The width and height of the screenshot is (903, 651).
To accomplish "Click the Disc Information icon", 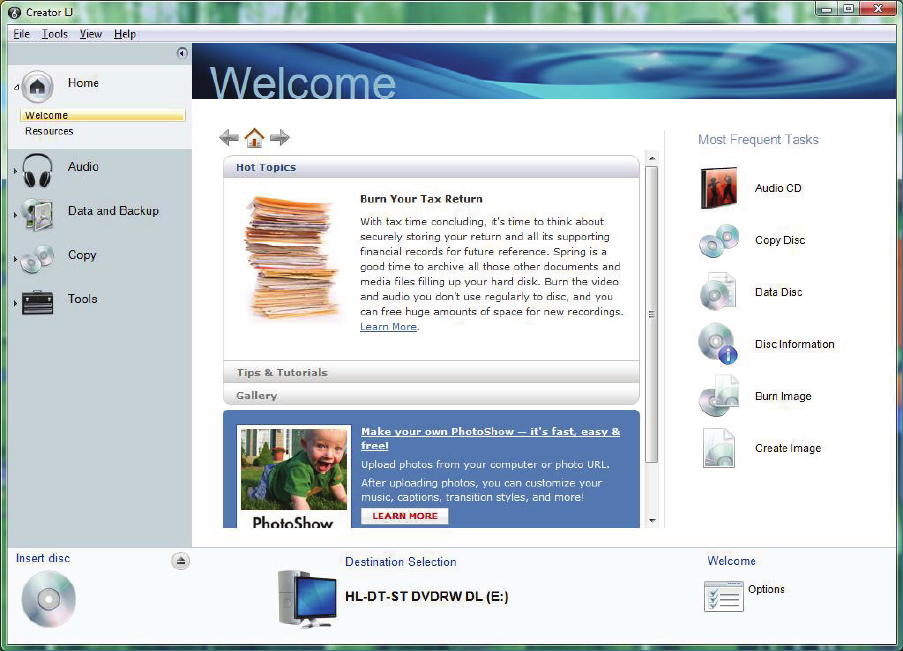I will 718,345.
